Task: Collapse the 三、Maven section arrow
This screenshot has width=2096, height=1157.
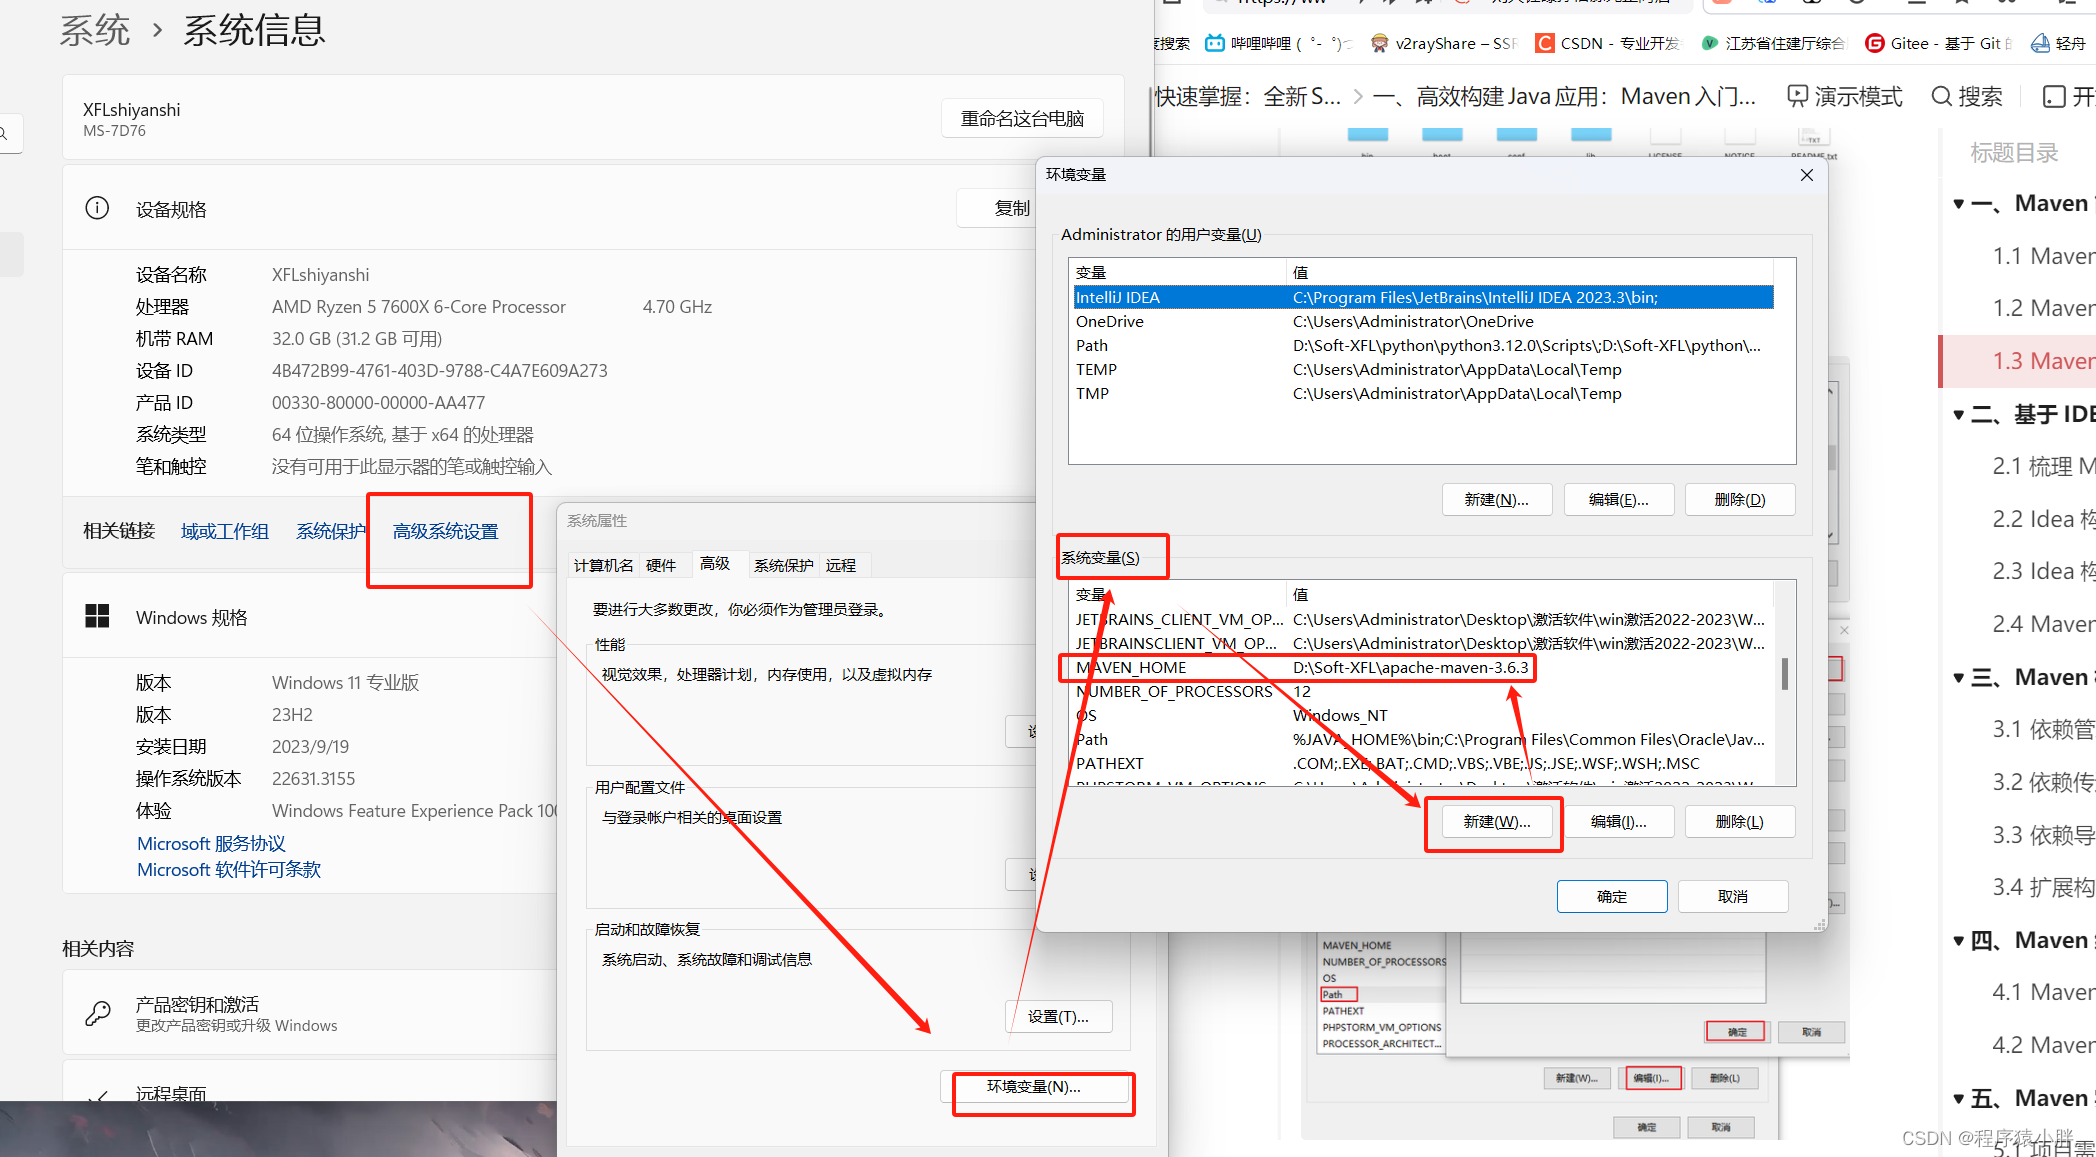Action: [x=1959, y=678]
